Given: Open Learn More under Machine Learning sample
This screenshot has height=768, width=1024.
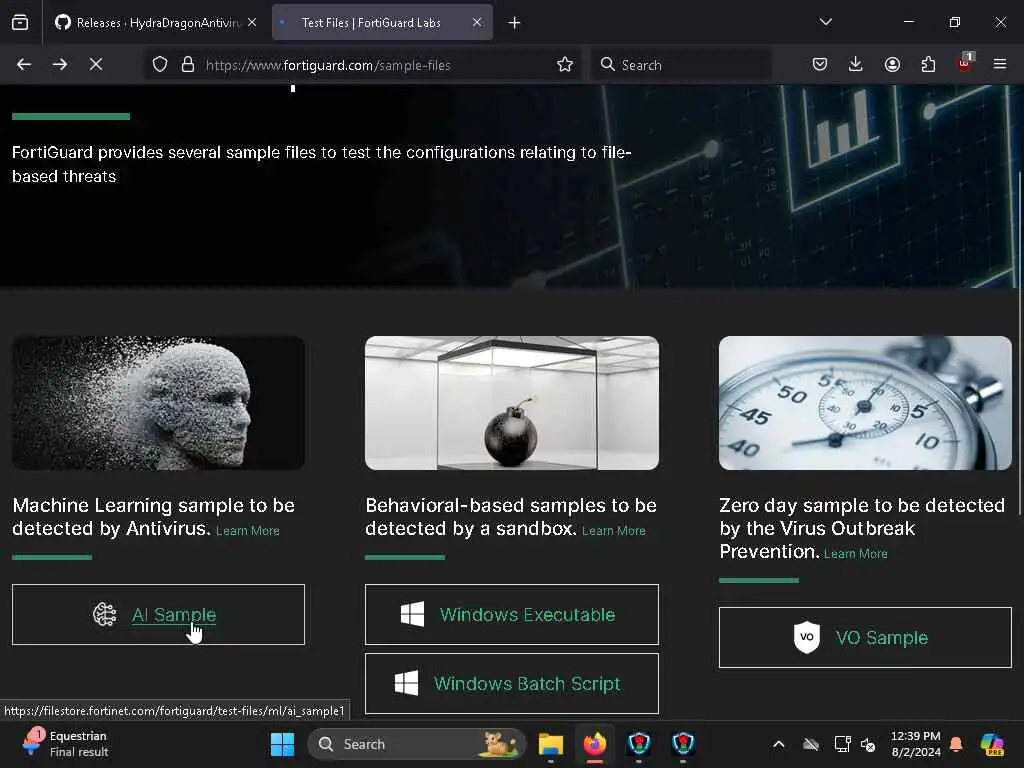Looking at the screenshot, I should [248, 531].
